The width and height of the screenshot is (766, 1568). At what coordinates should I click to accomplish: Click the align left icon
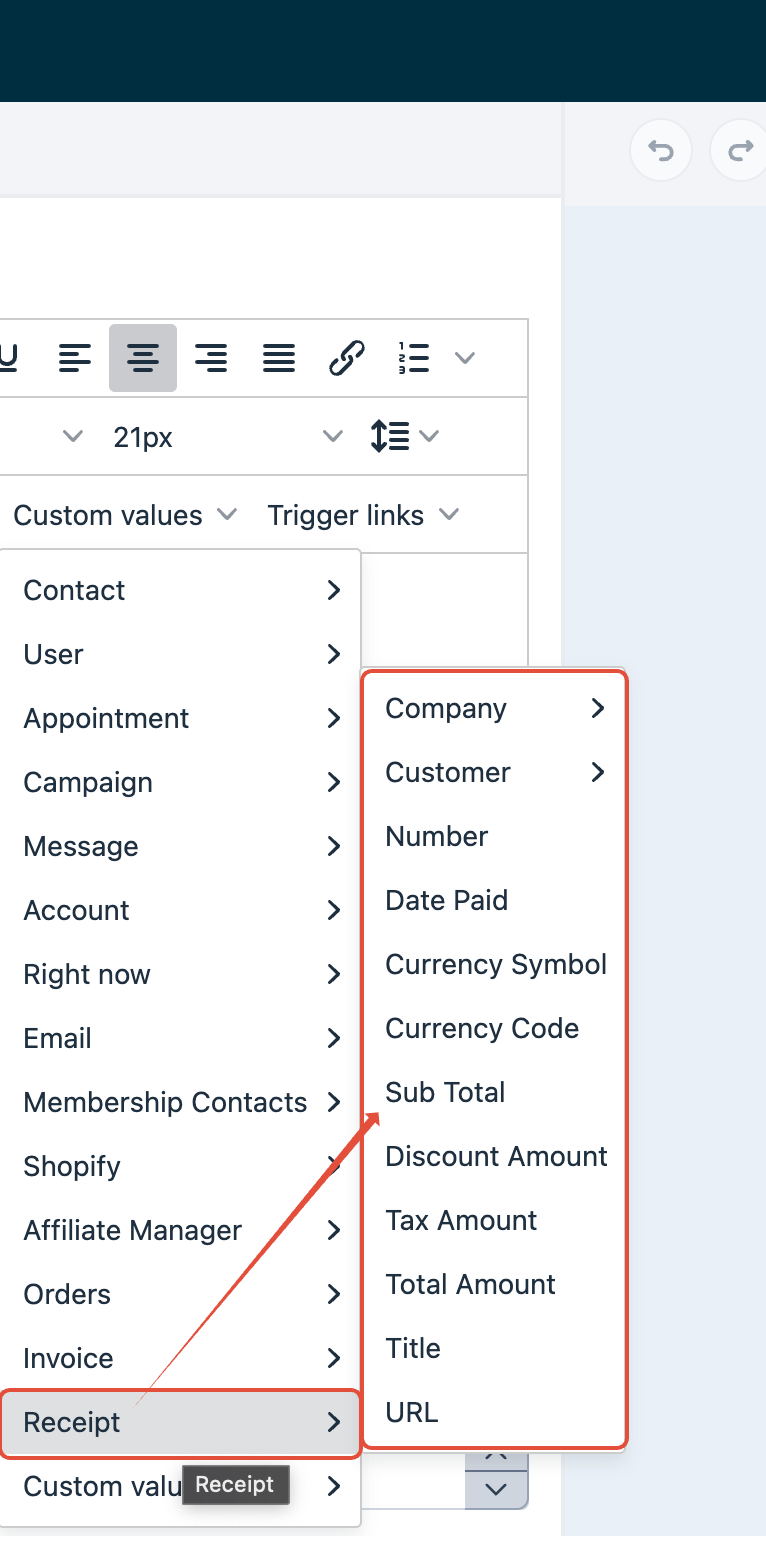pos(75,357)
